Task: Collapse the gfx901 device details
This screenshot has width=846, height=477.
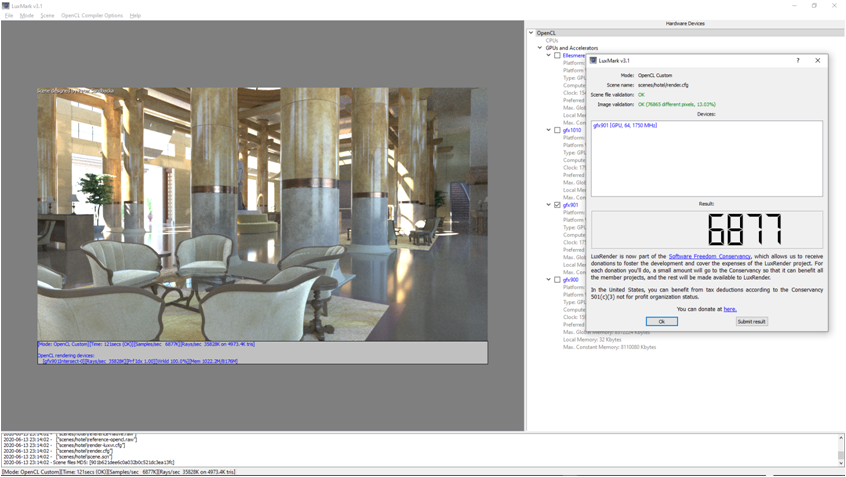Action: coord(549,205)
